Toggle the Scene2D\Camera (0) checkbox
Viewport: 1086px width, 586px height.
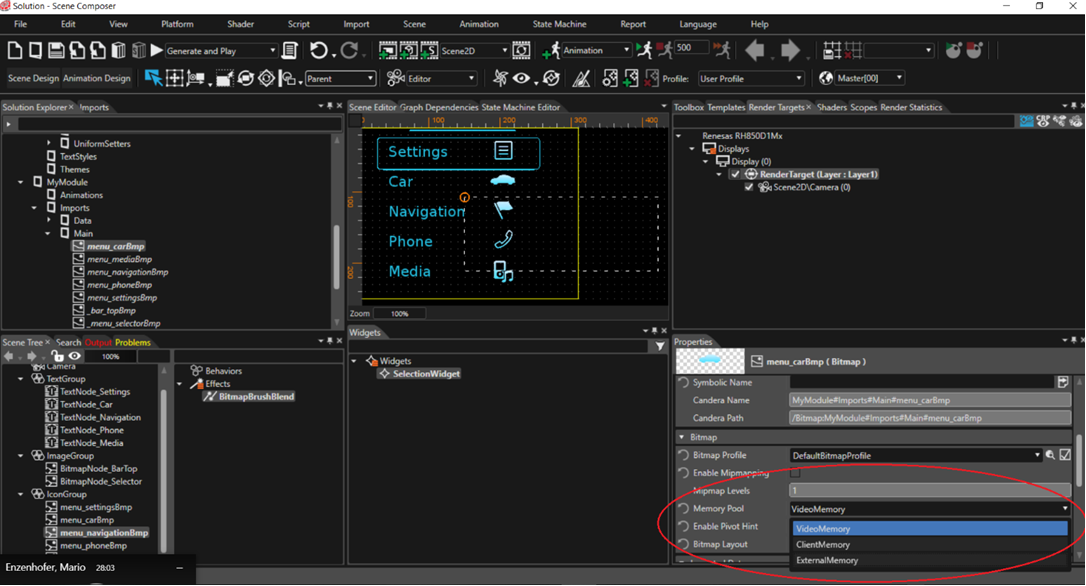pos(749,187)
